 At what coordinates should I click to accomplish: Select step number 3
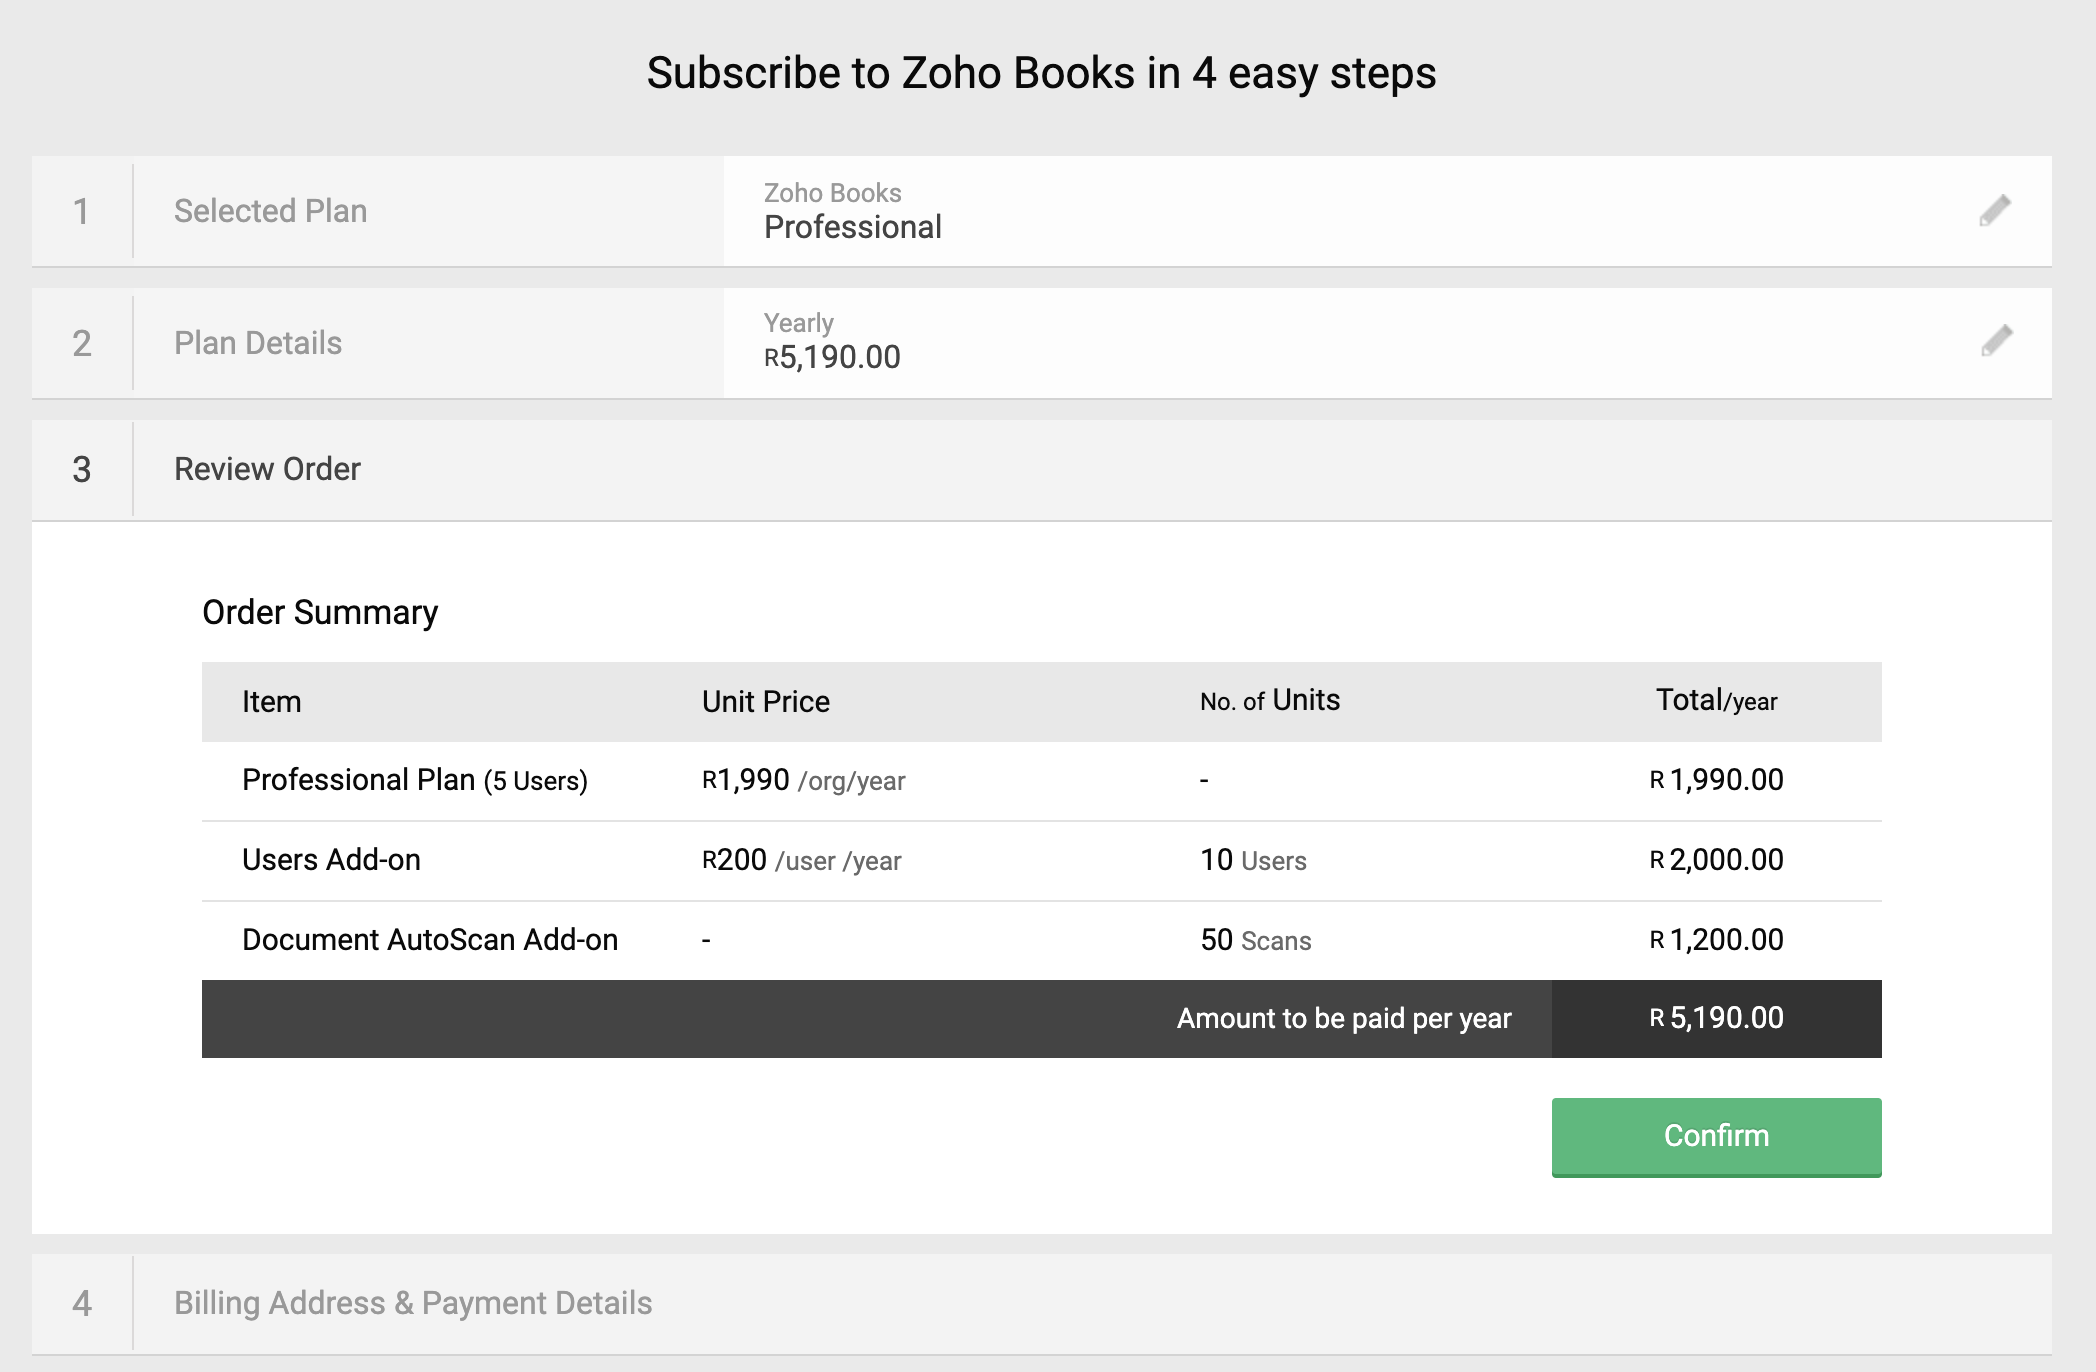pyautogui.click(x=82, y=469)
